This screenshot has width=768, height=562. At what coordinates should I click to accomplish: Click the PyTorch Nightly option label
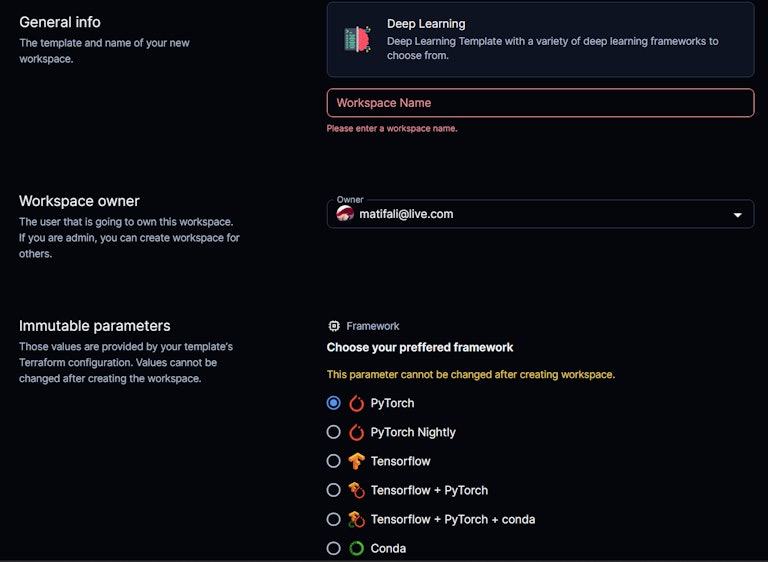[x=413, y=433]
